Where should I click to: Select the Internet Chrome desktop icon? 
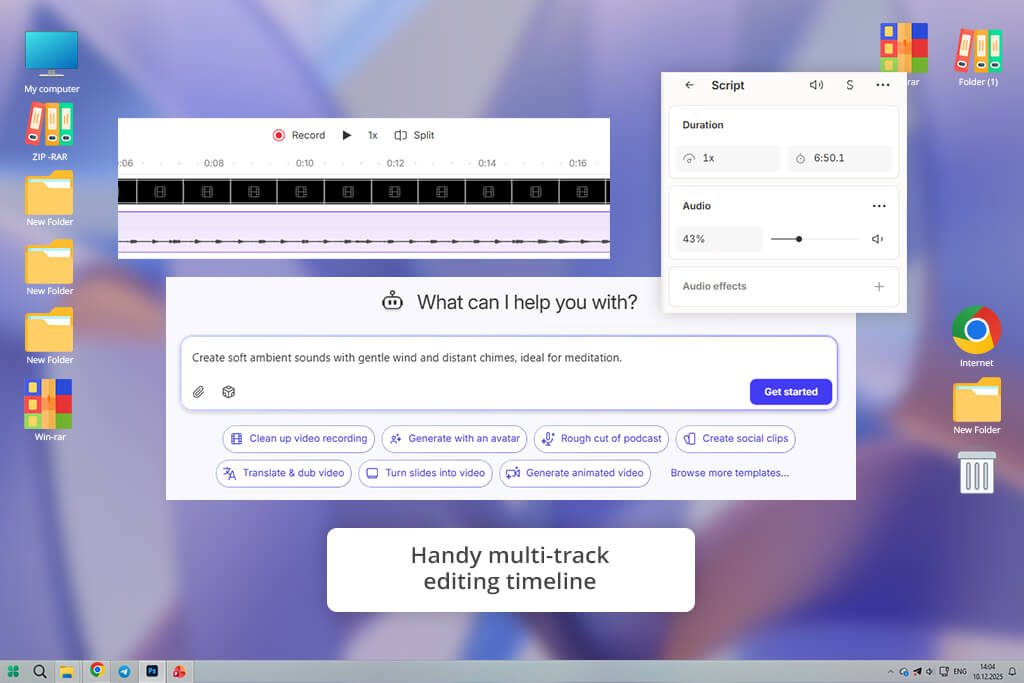coord(976,336)
